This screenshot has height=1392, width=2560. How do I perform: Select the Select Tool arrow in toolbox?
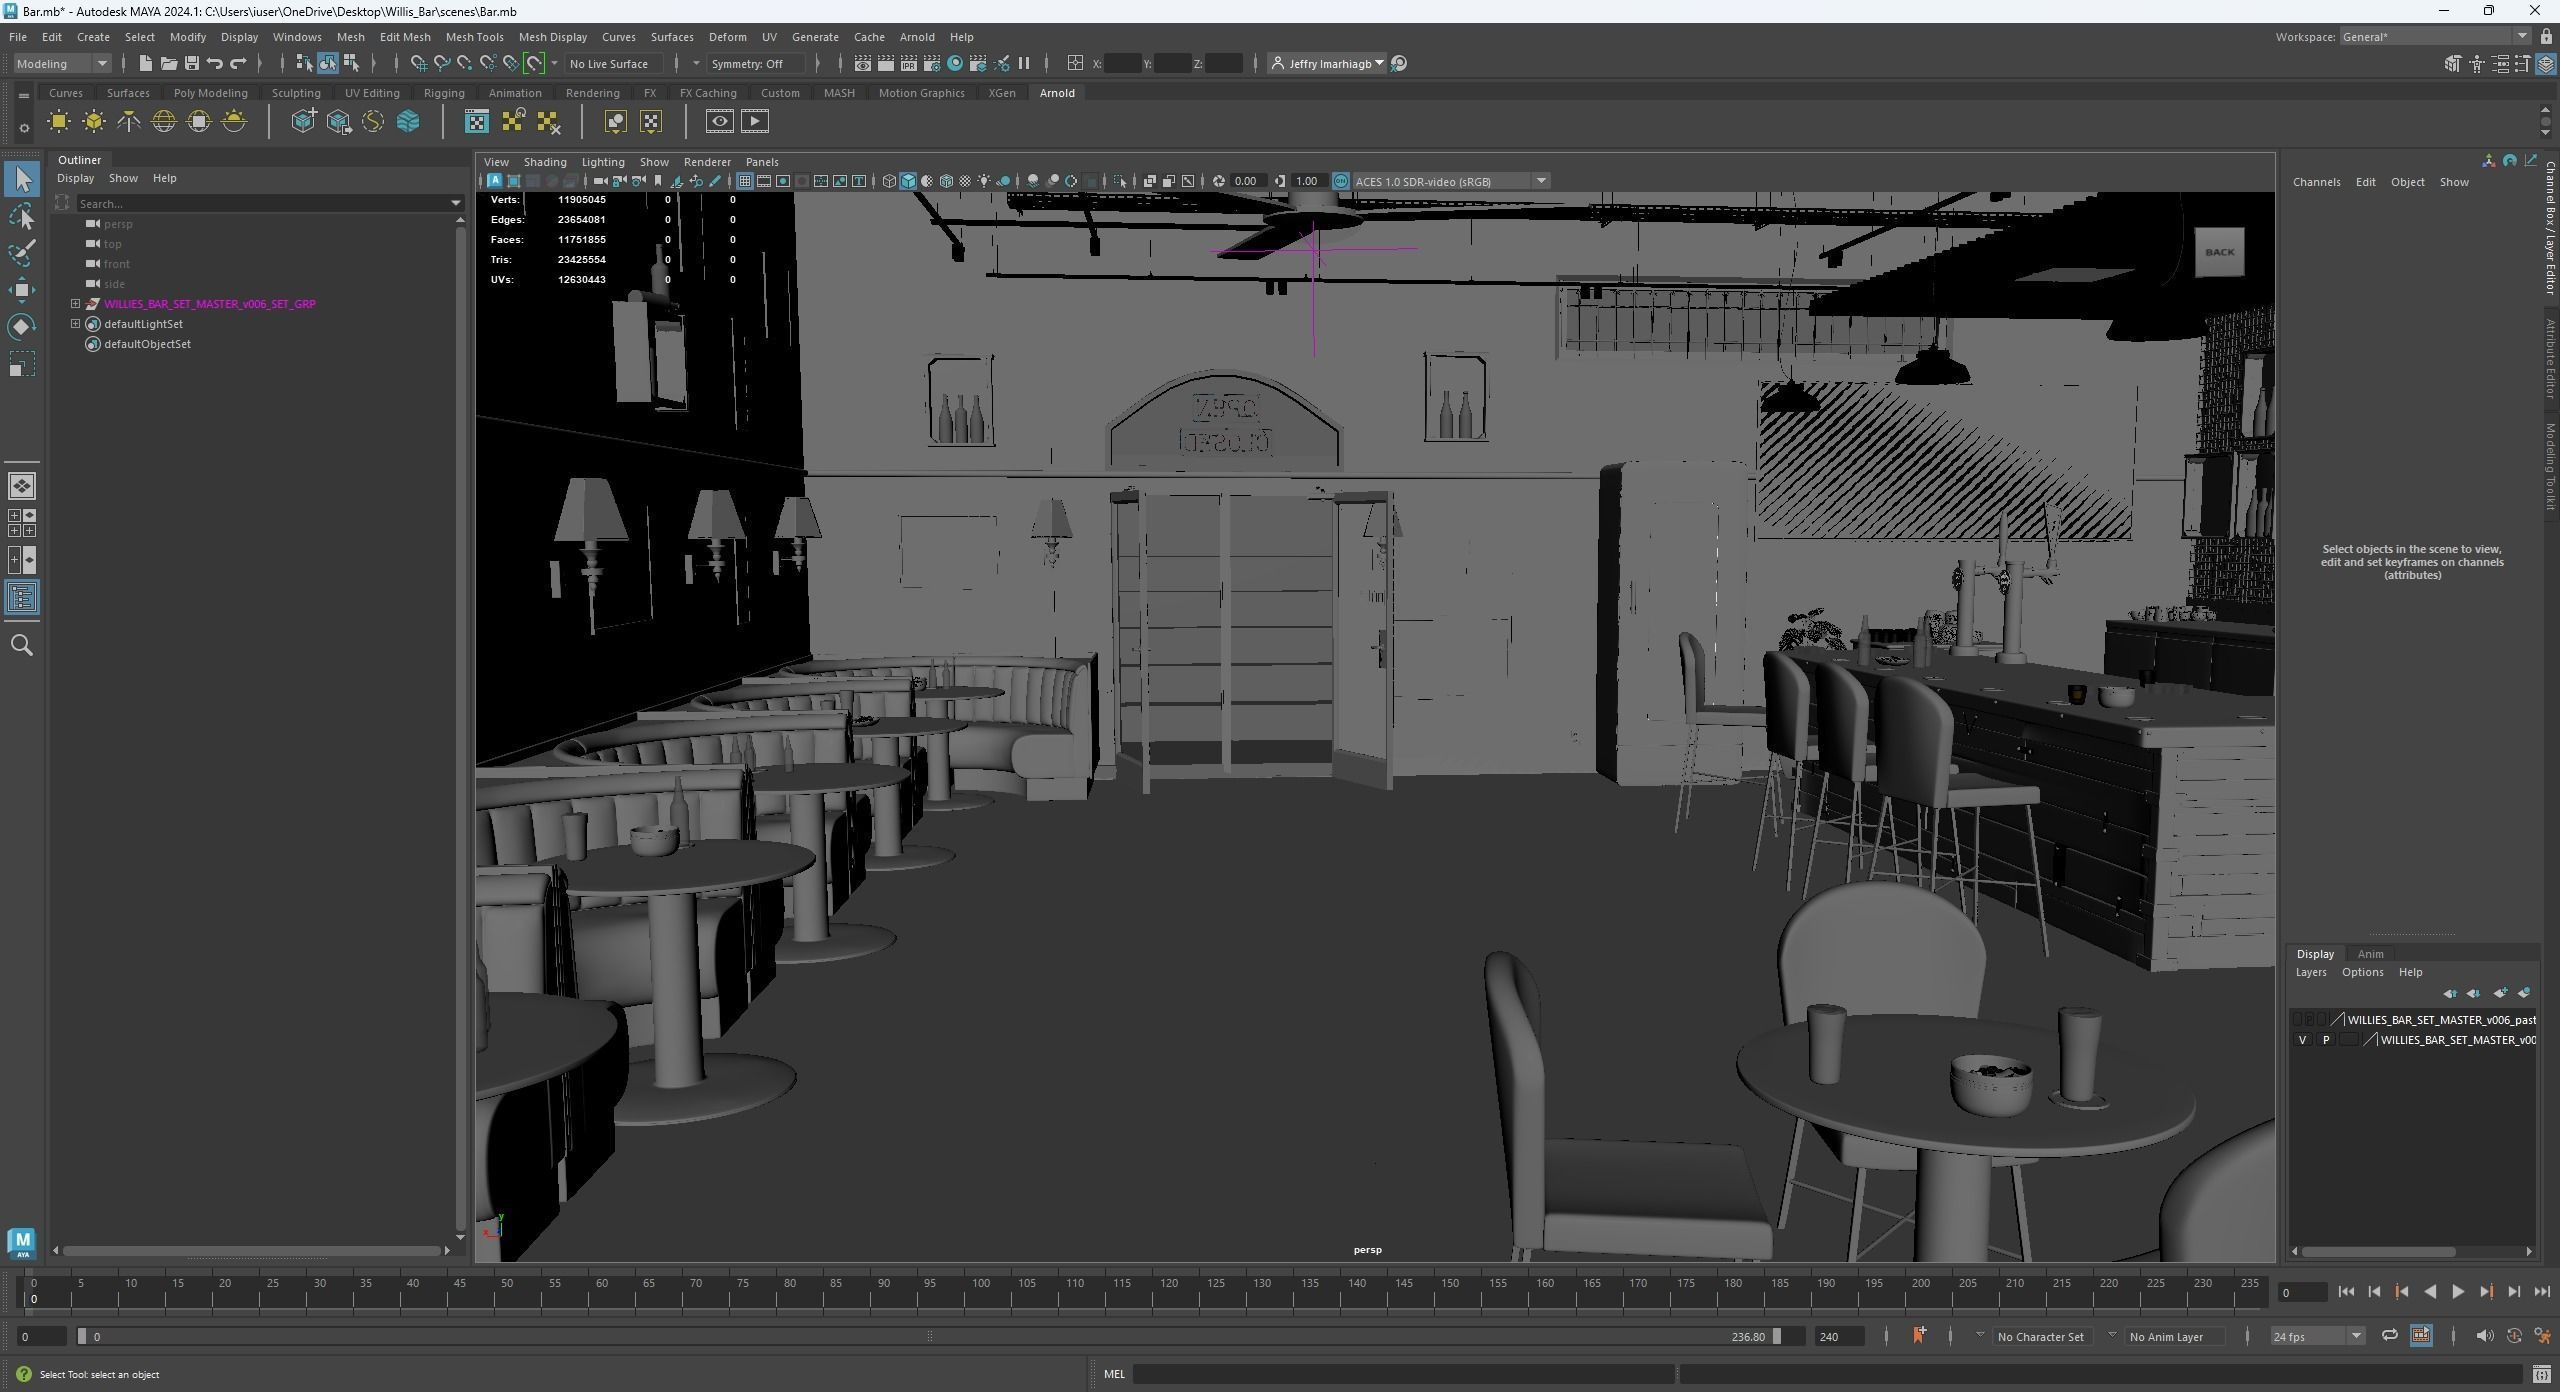coord(22,180)
